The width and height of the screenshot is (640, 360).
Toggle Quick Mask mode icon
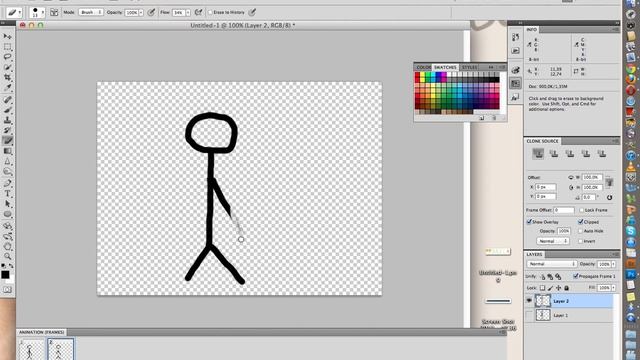coord(7,290)
